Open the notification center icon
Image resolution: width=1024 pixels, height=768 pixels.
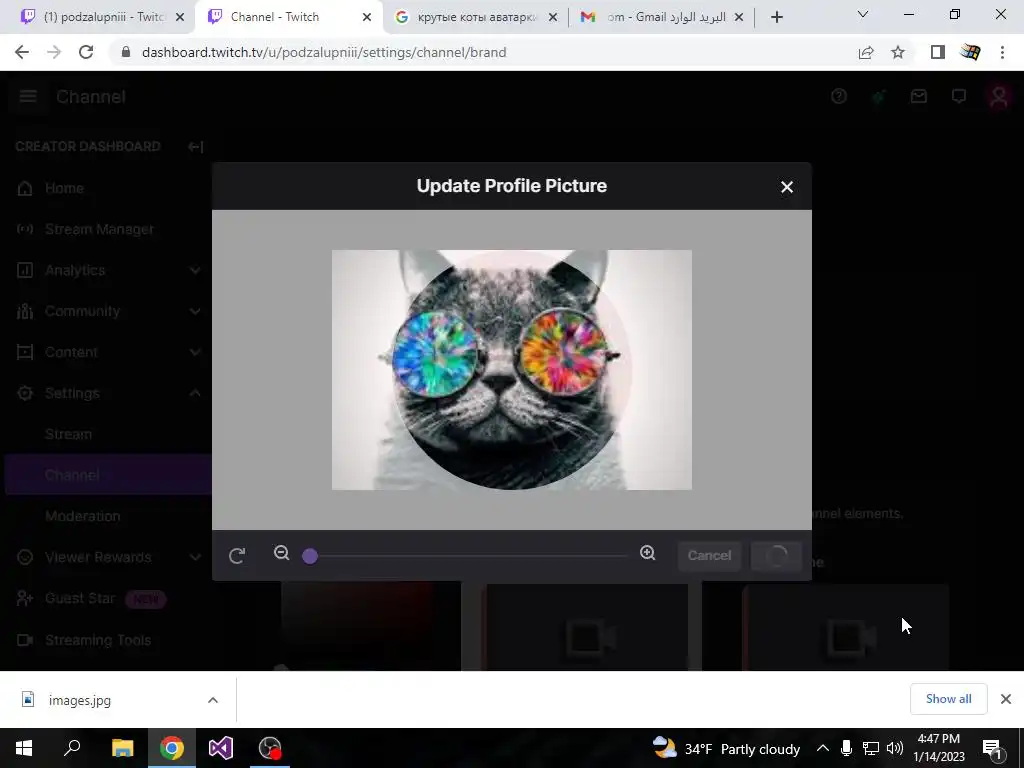click(993, 748)
